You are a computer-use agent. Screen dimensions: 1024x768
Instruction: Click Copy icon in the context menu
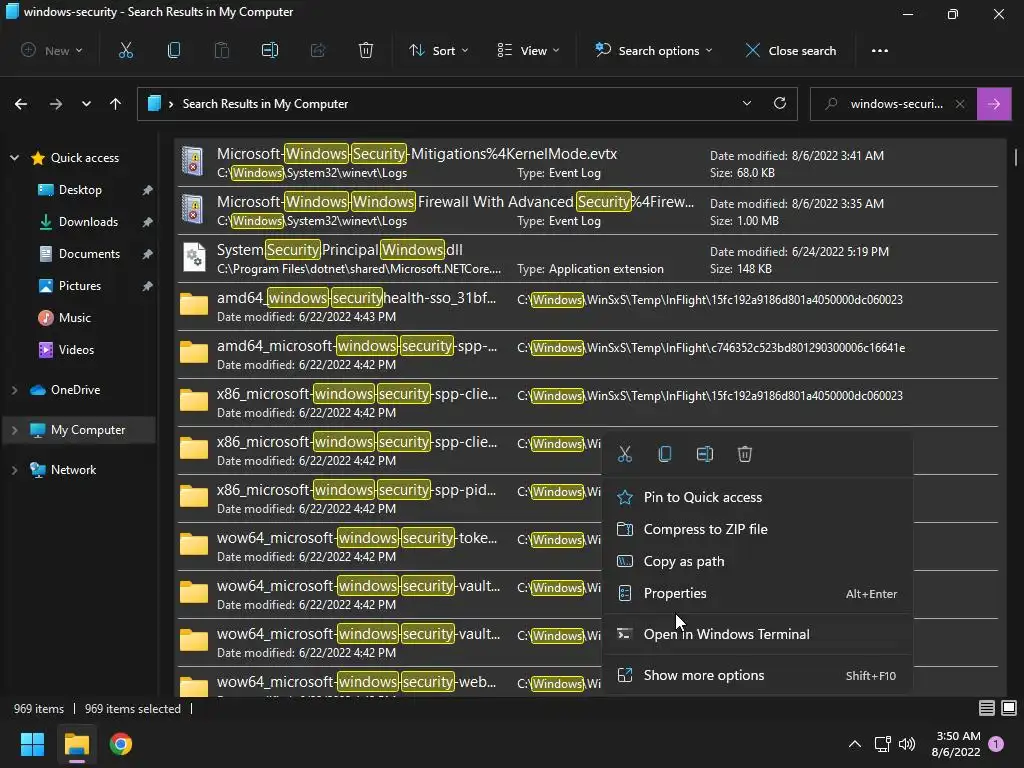coord(665,454)
